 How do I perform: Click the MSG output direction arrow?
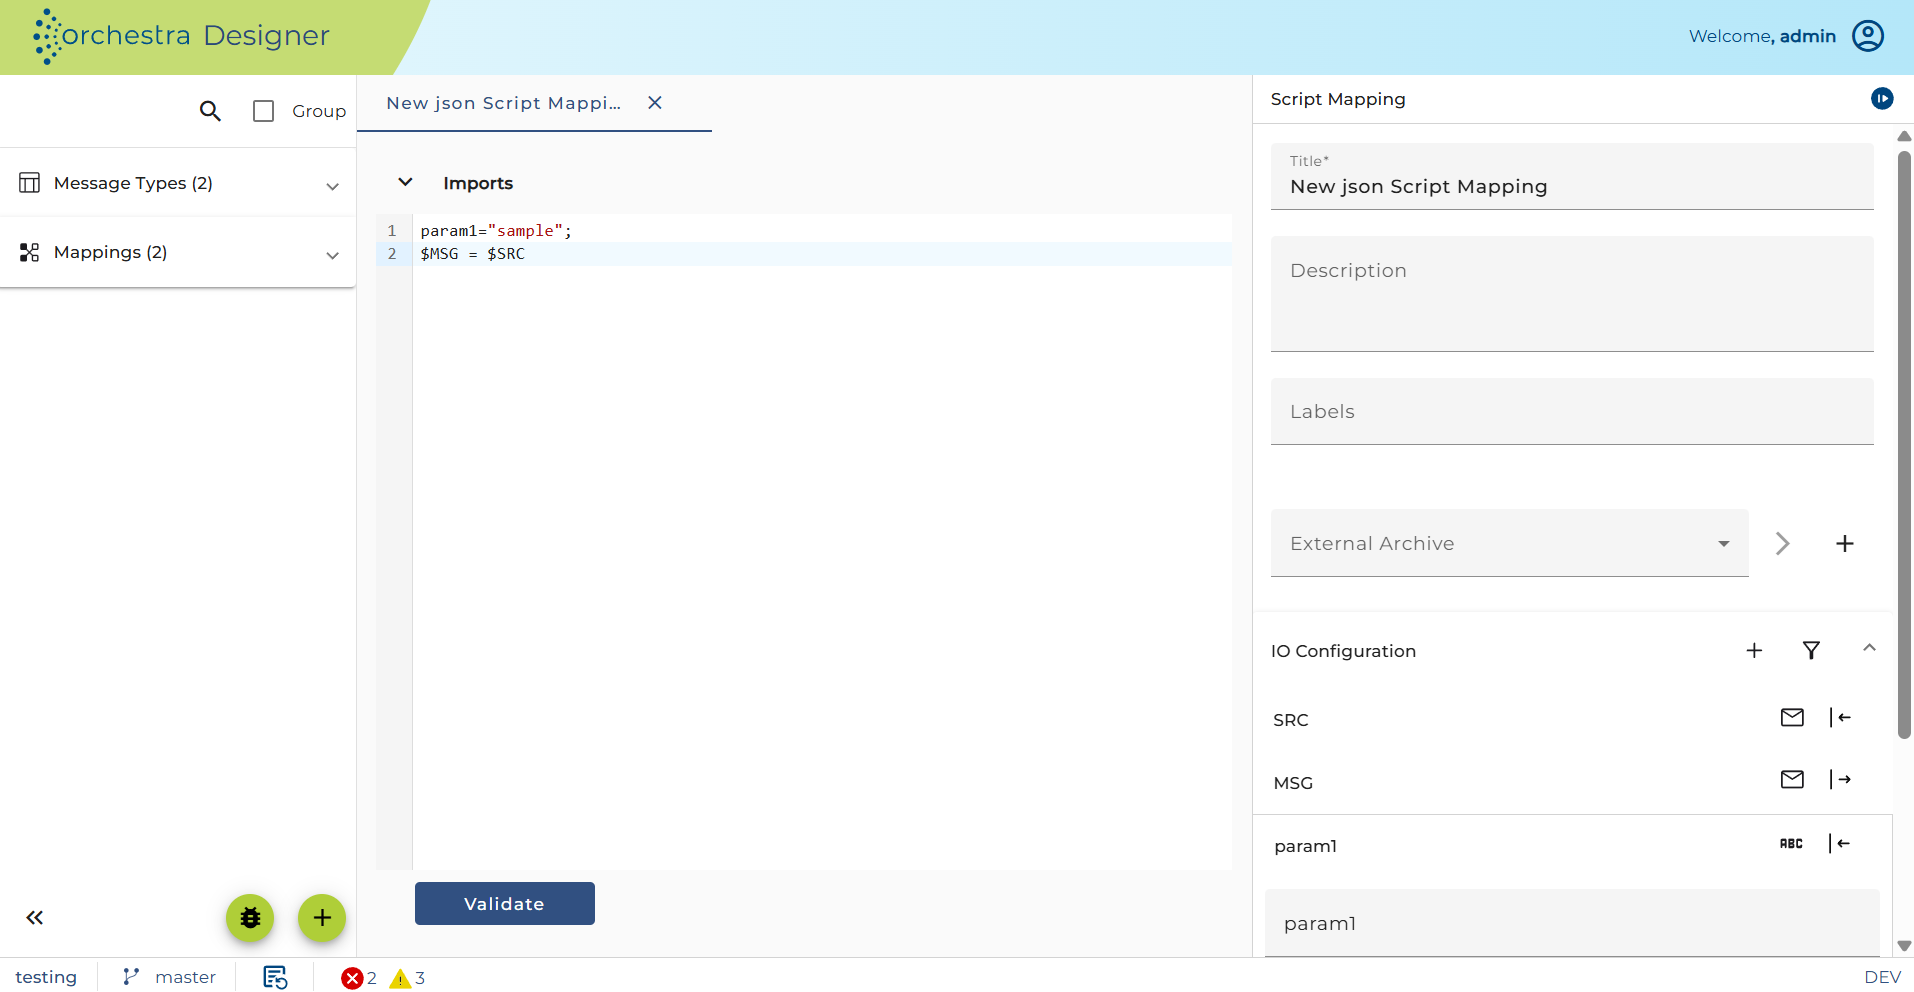point(1840,779)
